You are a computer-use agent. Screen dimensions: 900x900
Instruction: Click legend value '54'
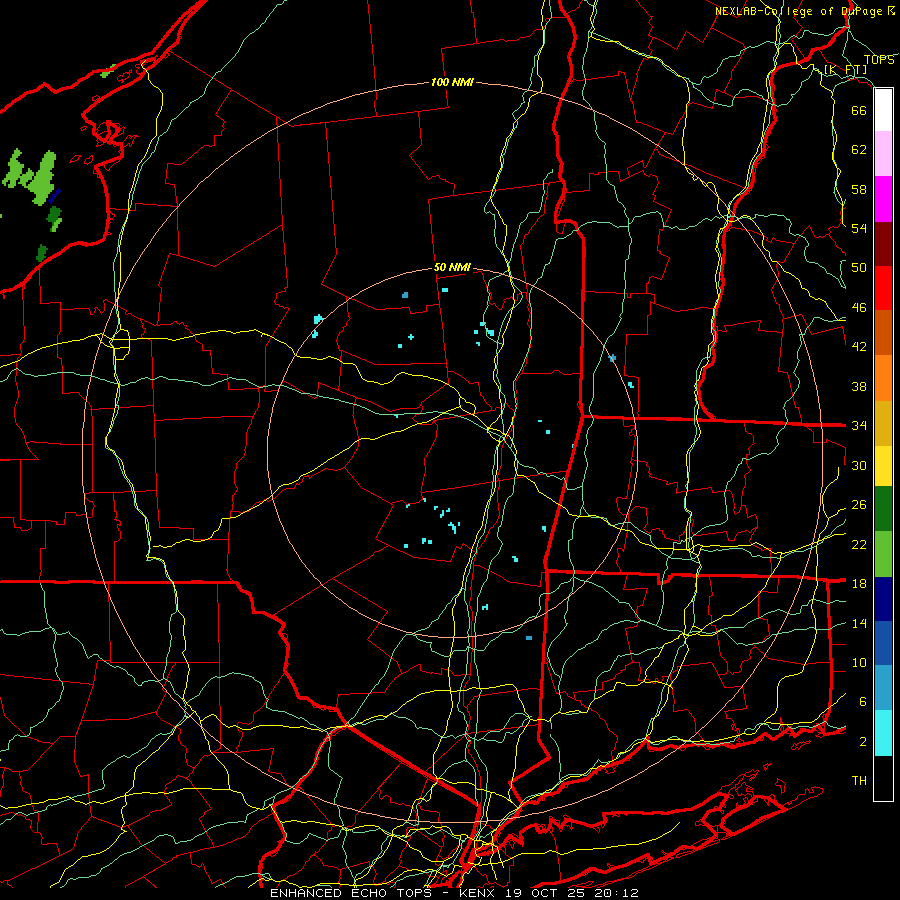(x=859, y=228)
